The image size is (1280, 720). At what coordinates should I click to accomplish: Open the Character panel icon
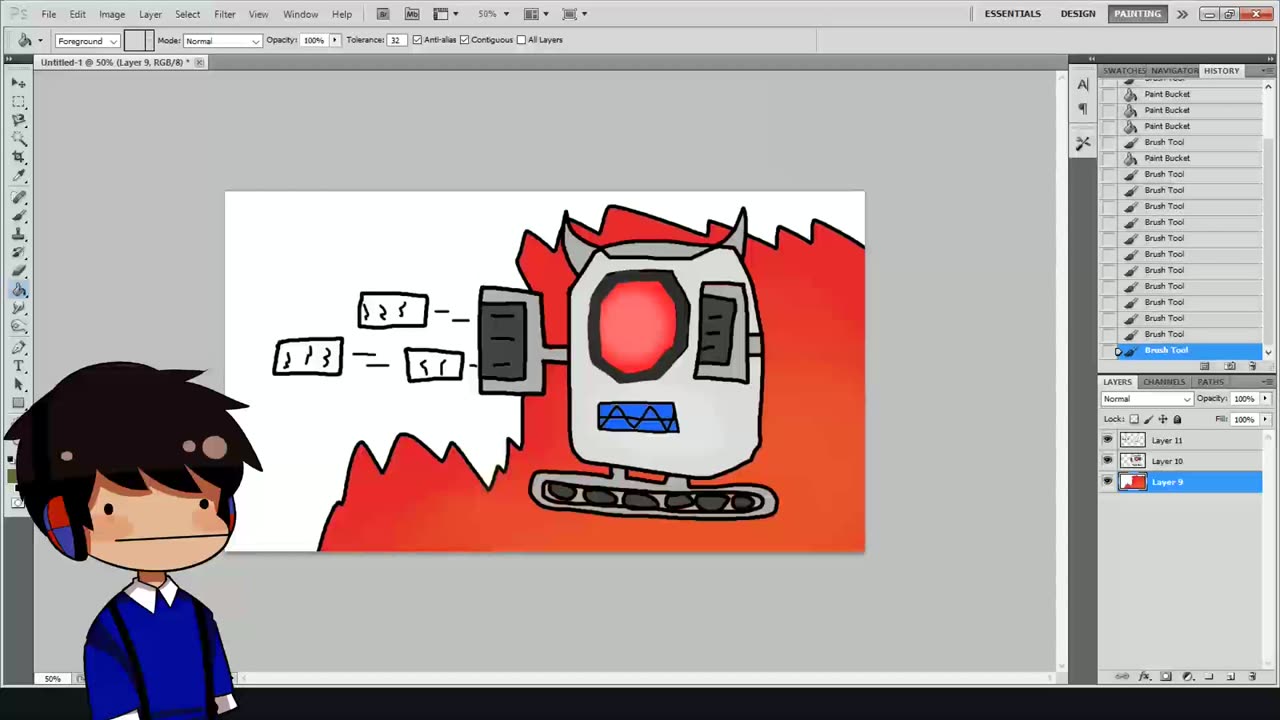(x=1083, y=85)
